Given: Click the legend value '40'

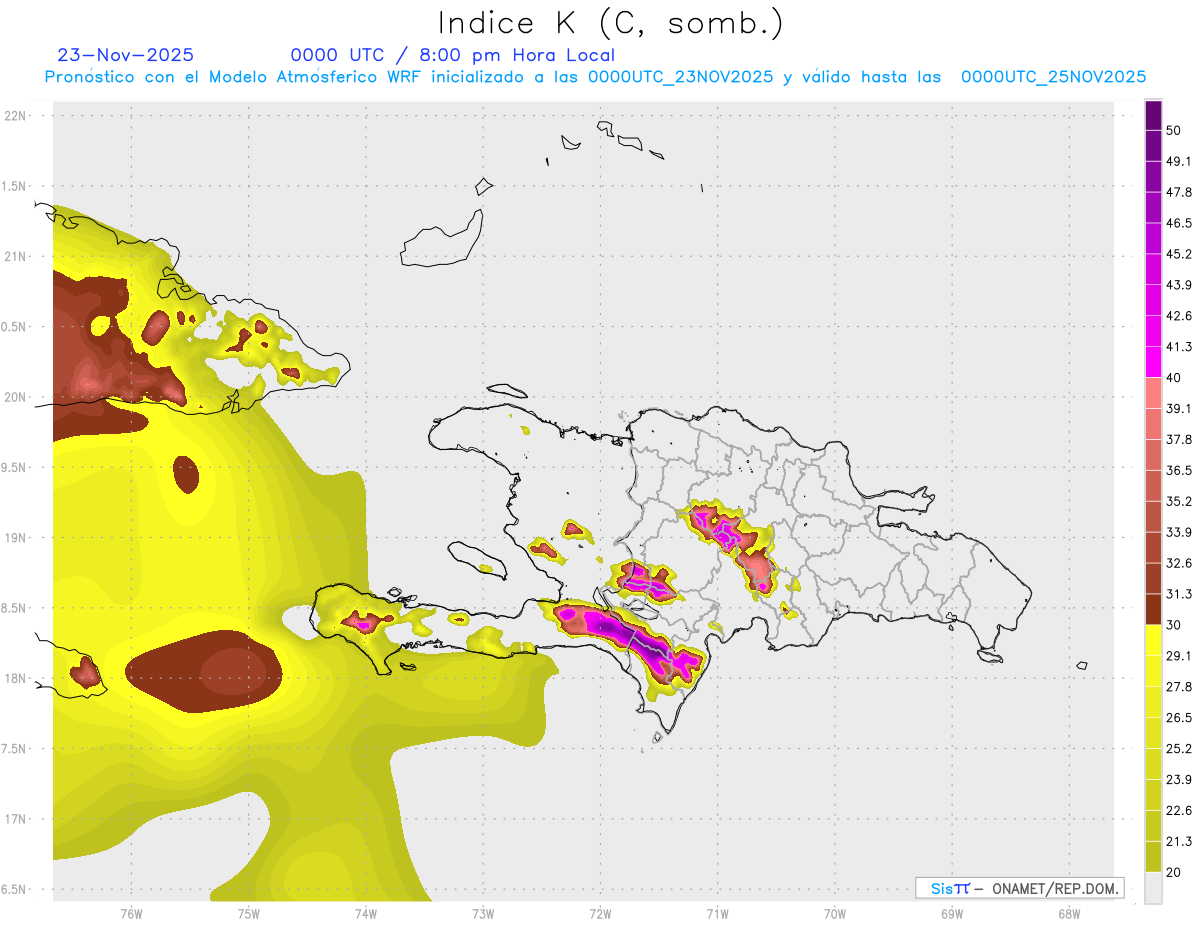Looking at the screenshot, I should [x=1175, y=378].
